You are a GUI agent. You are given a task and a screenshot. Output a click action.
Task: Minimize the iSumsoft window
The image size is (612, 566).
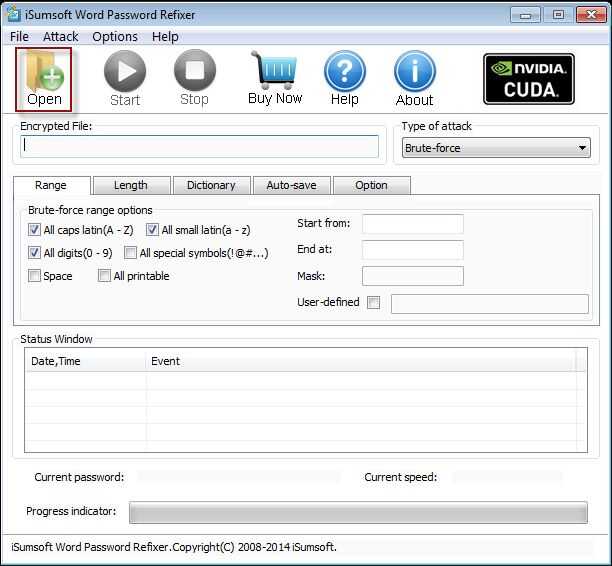[x=525, y=15]
